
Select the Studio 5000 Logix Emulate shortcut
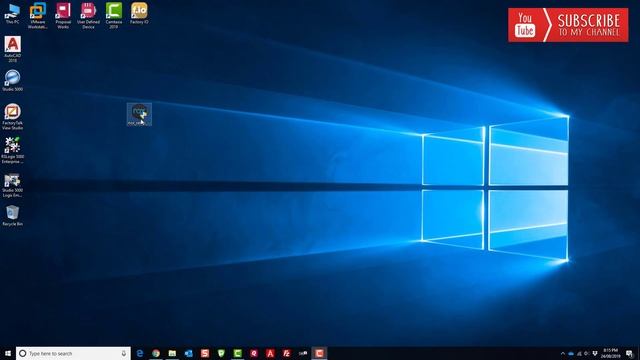(12, 185)
